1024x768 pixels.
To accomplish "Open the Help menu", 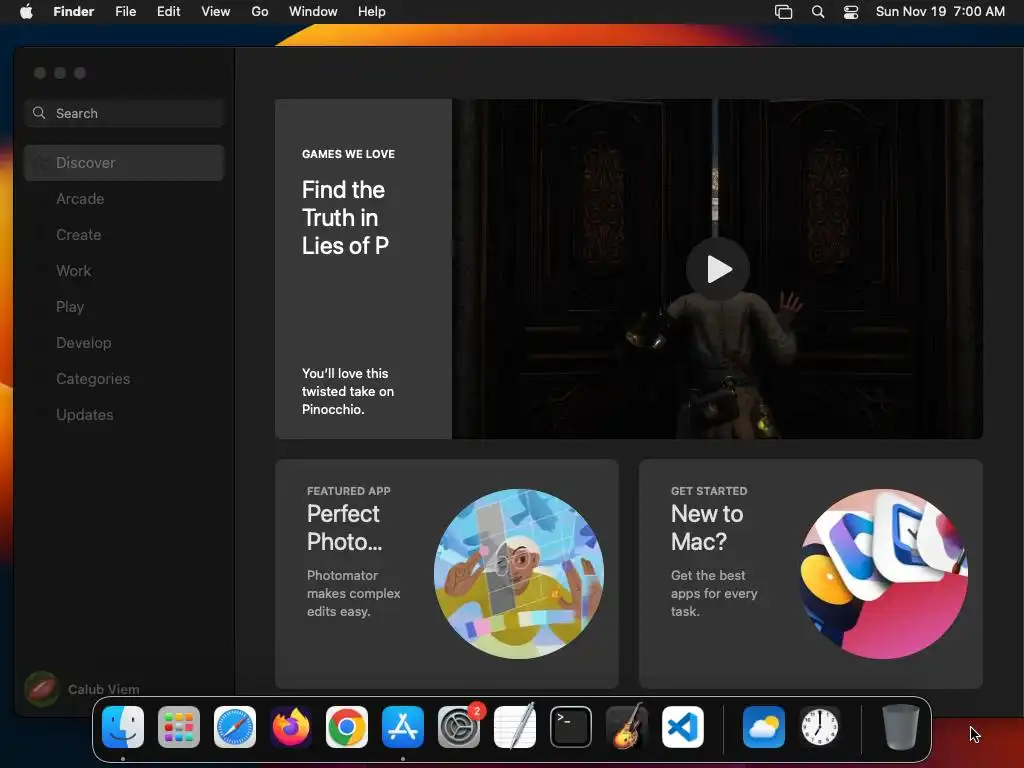I will 372,12.
